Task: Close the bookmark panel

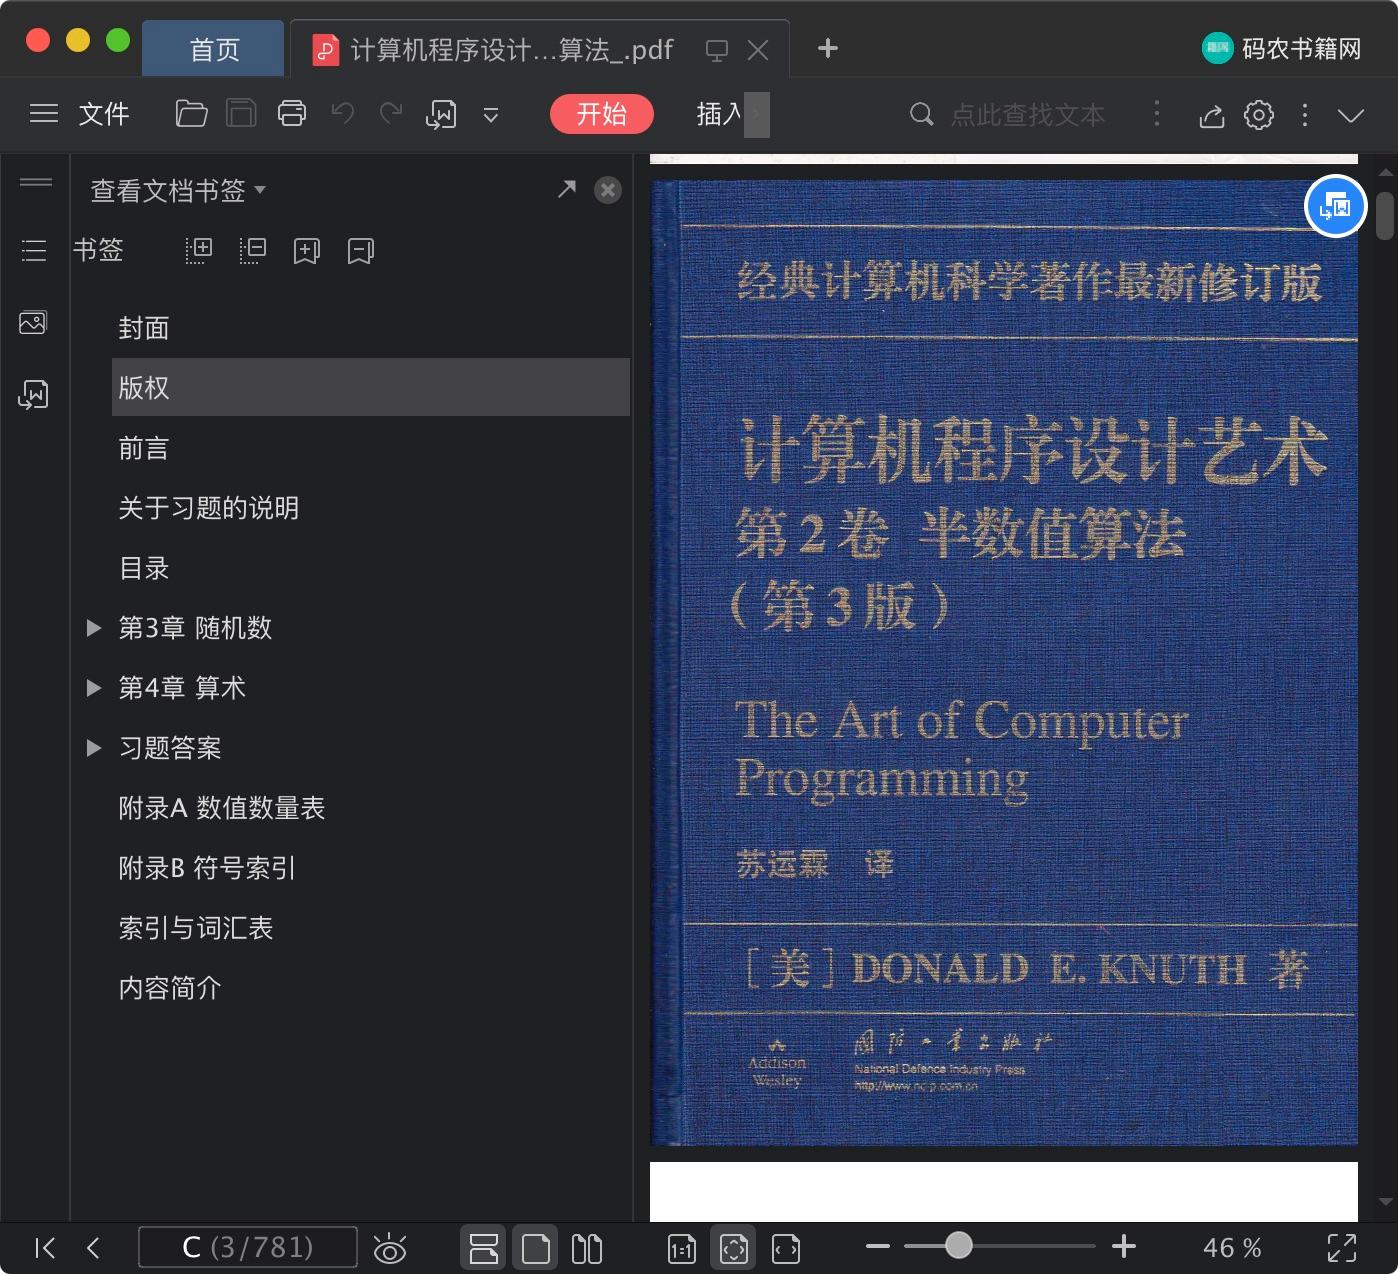Action: click(x=608, y=190)
